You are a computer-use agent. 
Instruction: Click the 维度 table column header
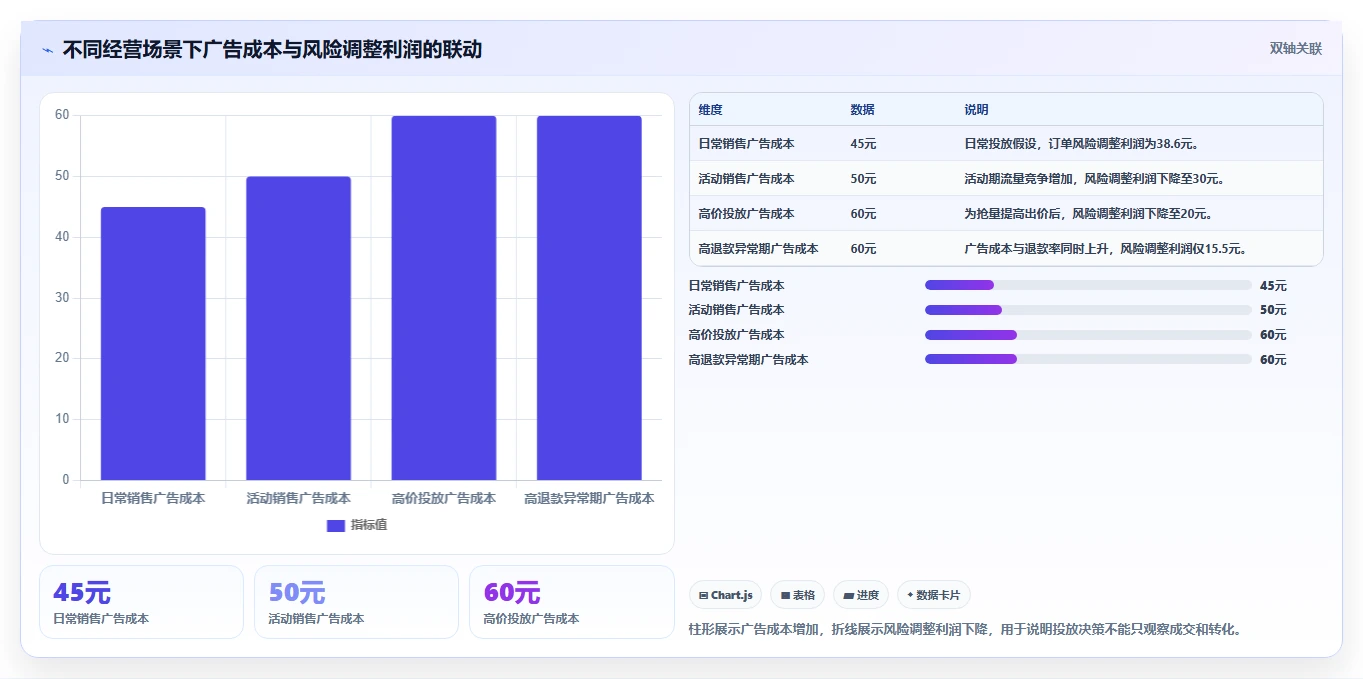(x=711, y=110)
